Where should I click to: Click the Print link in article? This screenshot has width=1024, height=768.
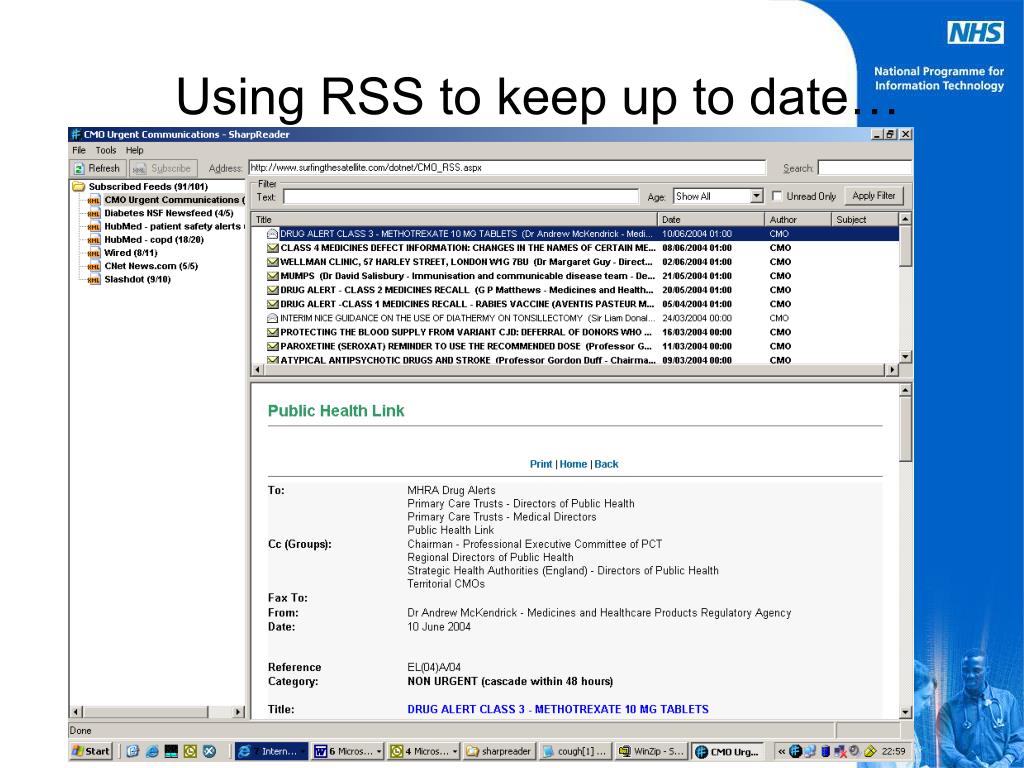tap(540, 464)
